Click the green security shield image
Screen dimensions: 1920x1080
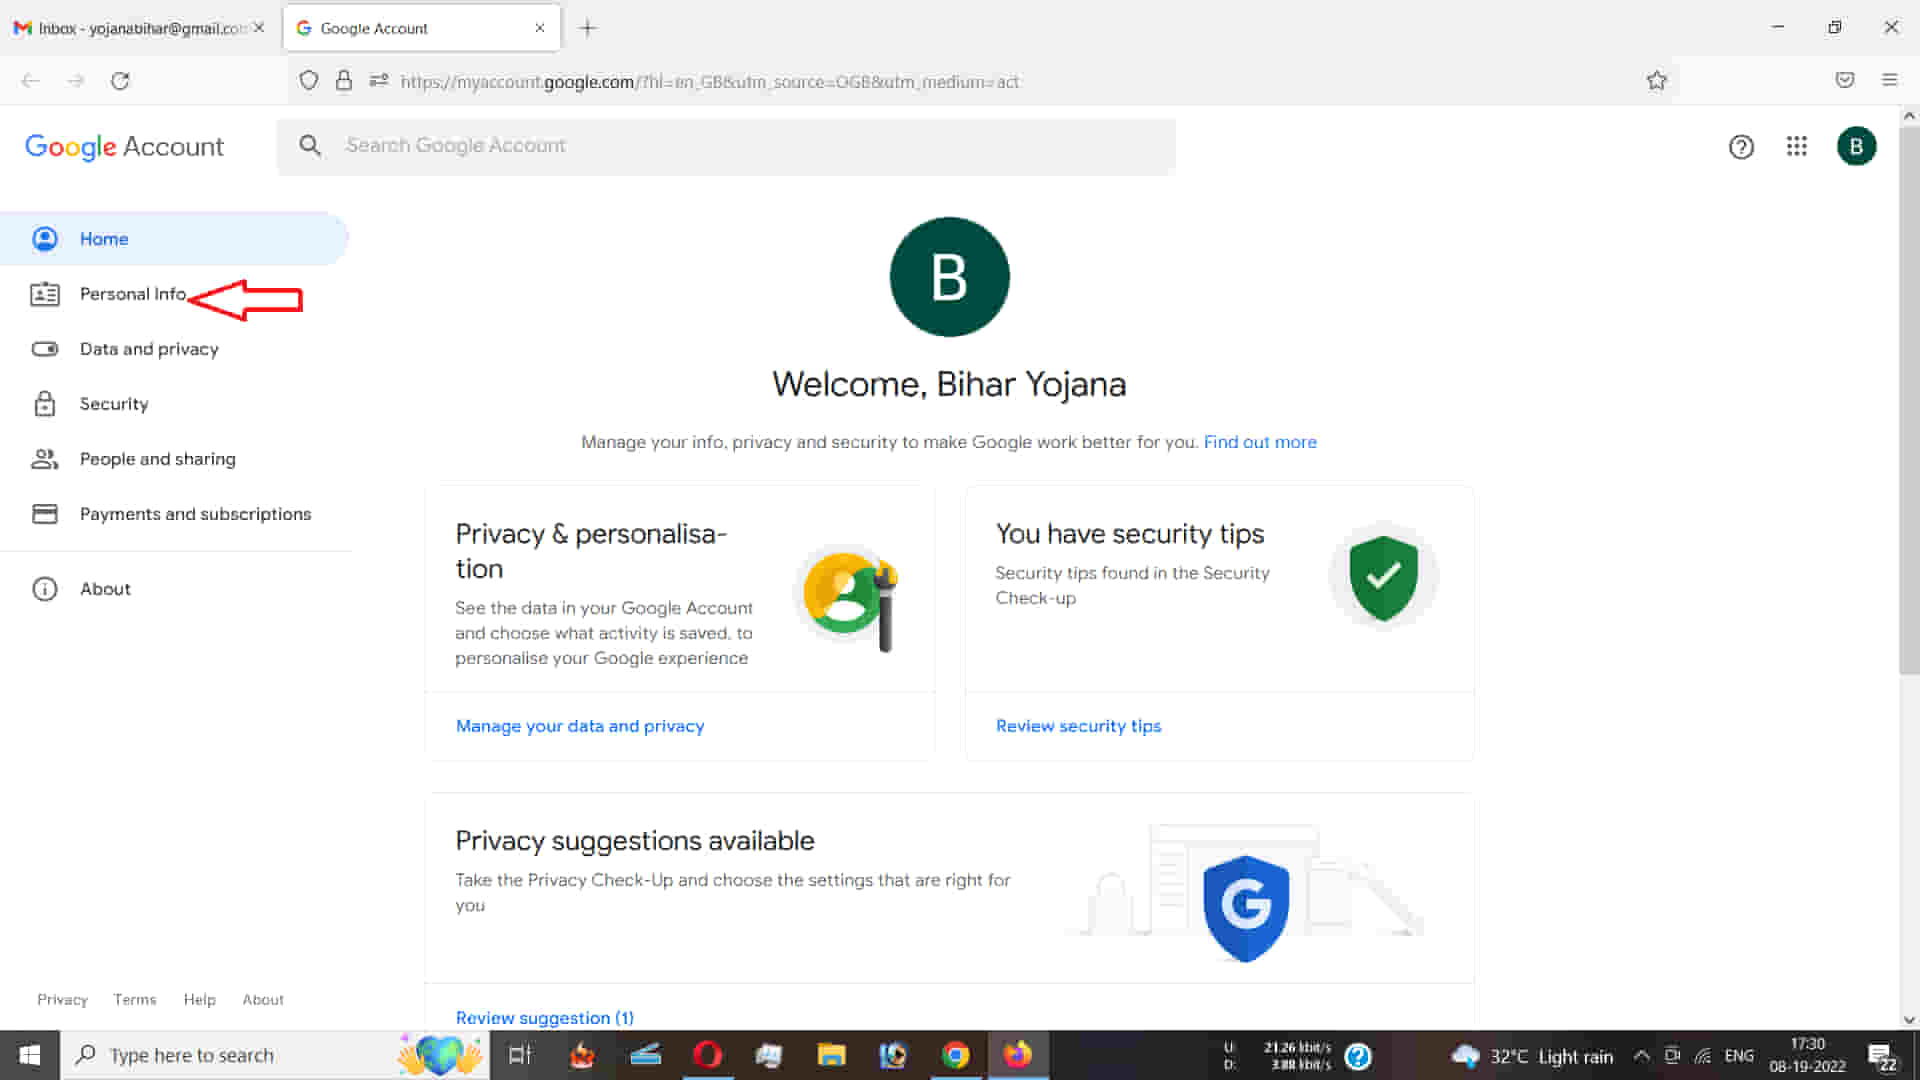(x=1383, y=577)
